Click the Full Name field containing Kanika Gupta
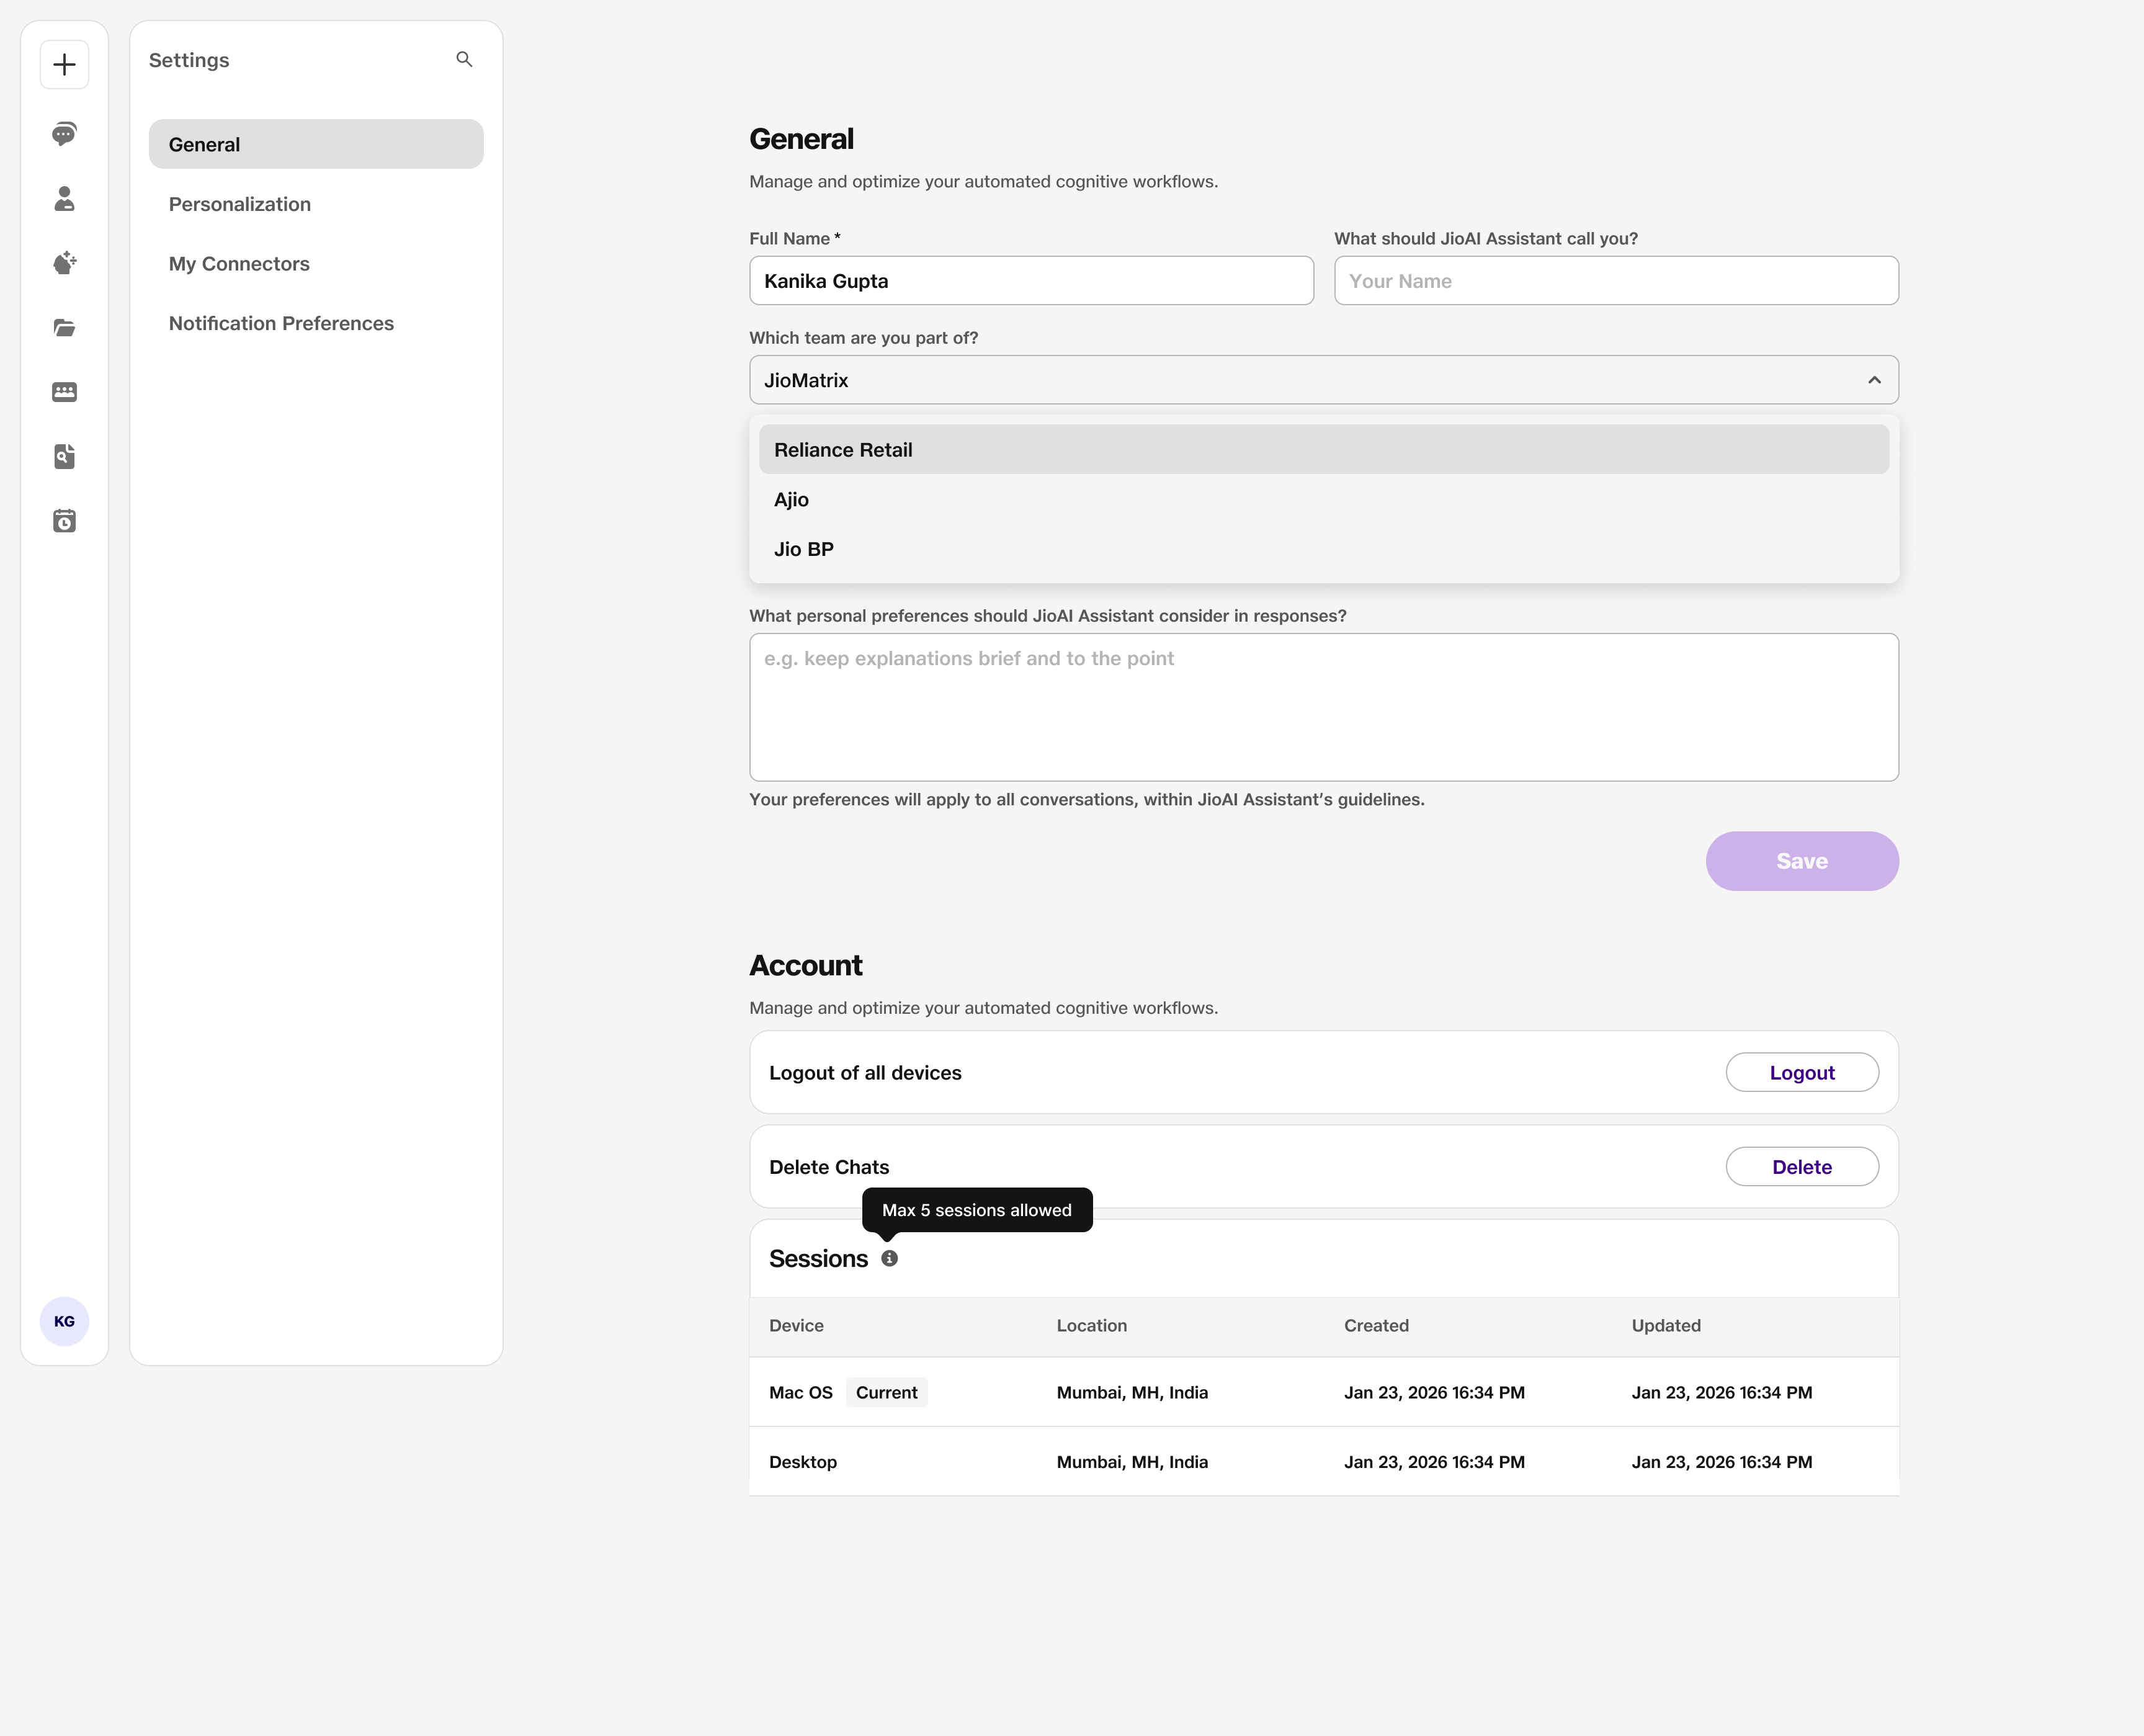Viewport: 2144px width, 1736px height. tap(1031, 281)
